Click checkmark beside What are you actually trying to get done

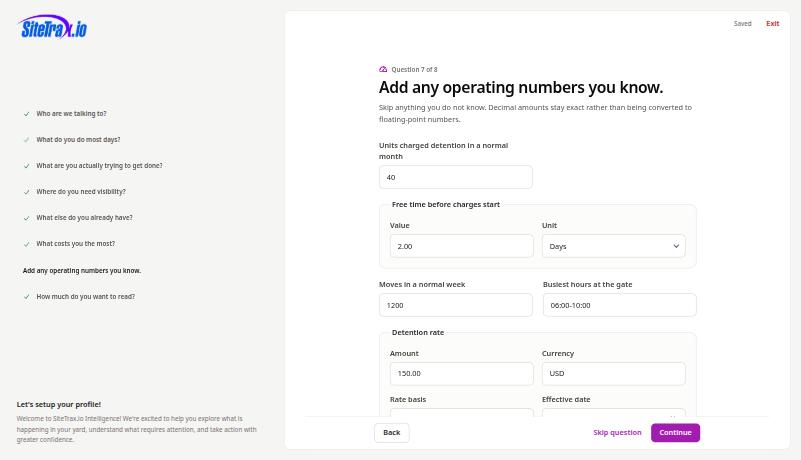tap(27, 166)
